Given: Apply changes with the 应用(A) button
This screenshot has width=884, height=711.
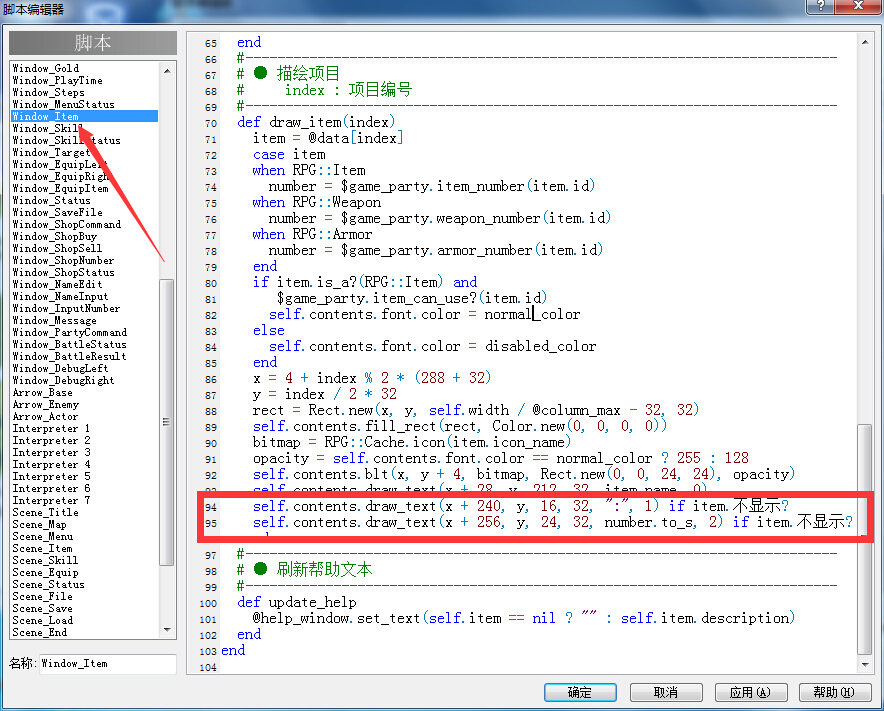Looking at the screenshot, I should (750, 692).
